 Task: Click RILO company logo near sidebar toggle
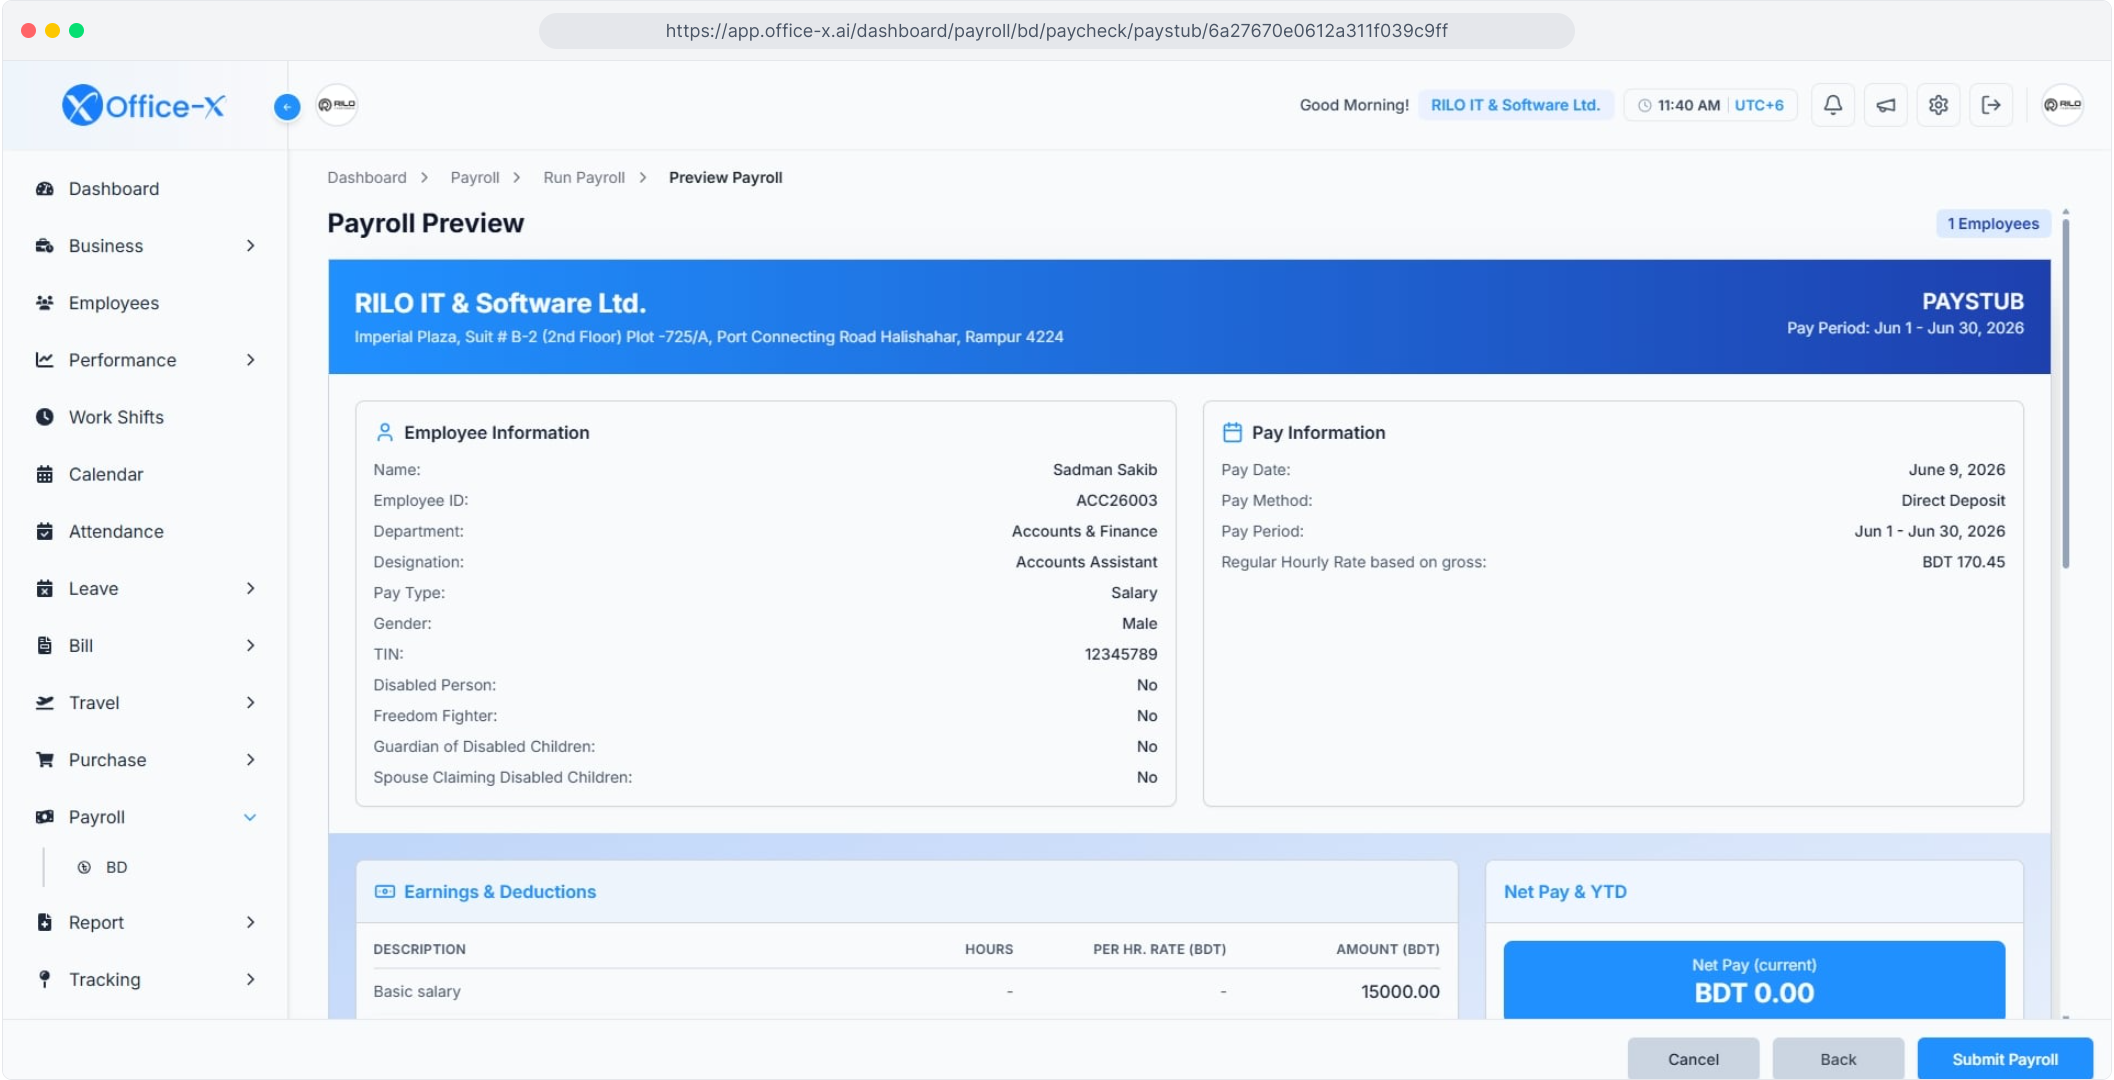coord(337,105)
